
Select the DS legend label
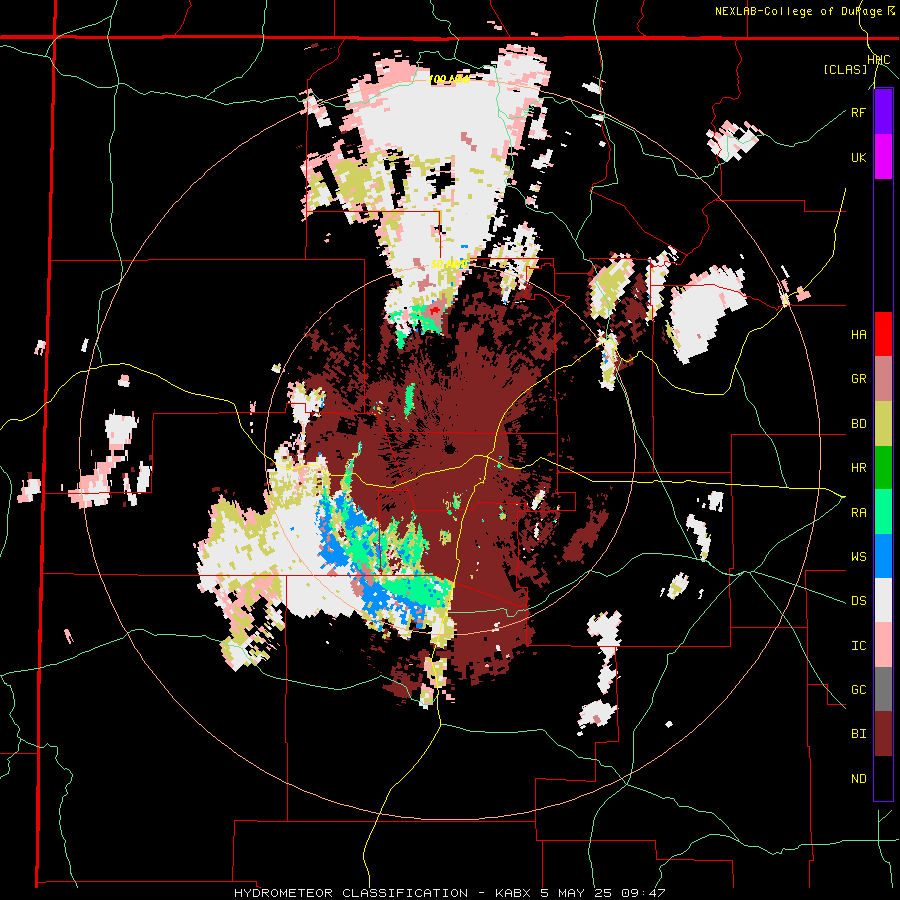pyautogui.click(x=858, y=601)
